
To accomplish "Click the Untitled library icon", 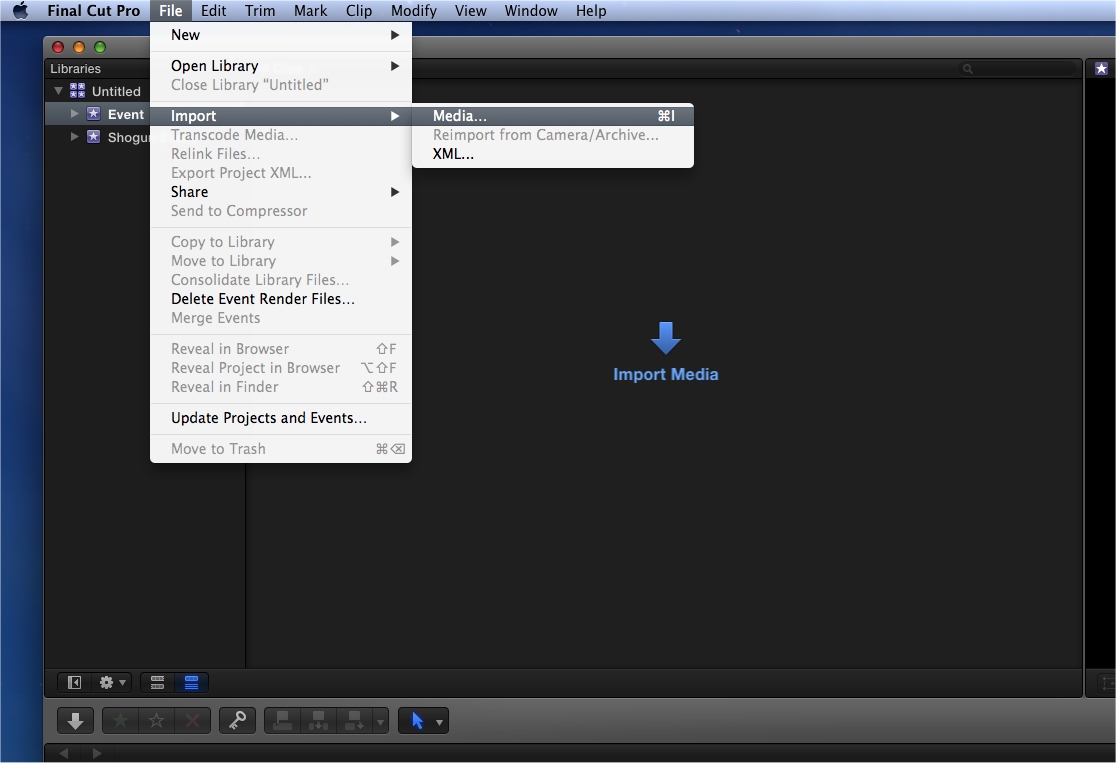I will tap(78, 91).
